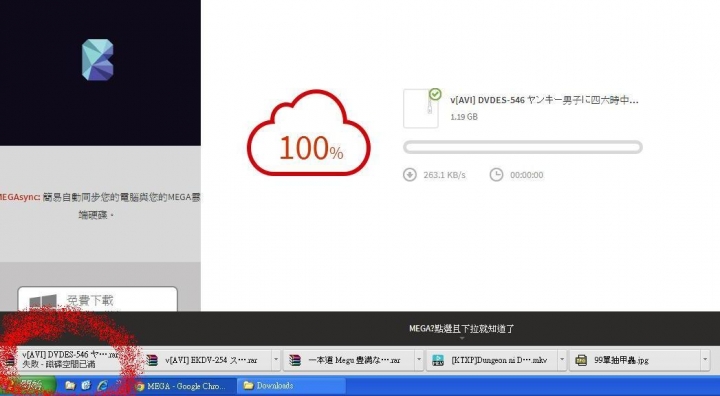Click the WinRAR icon of the 一本道 download
720x396 pixels.
[295, 360]
